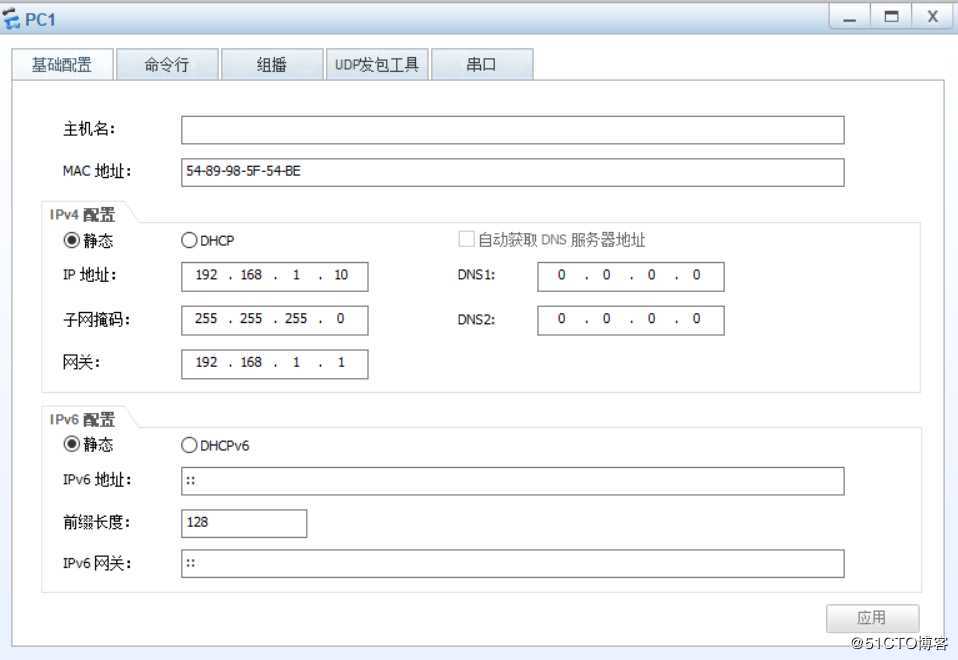Switch to the 基础配置 tab

62,64
